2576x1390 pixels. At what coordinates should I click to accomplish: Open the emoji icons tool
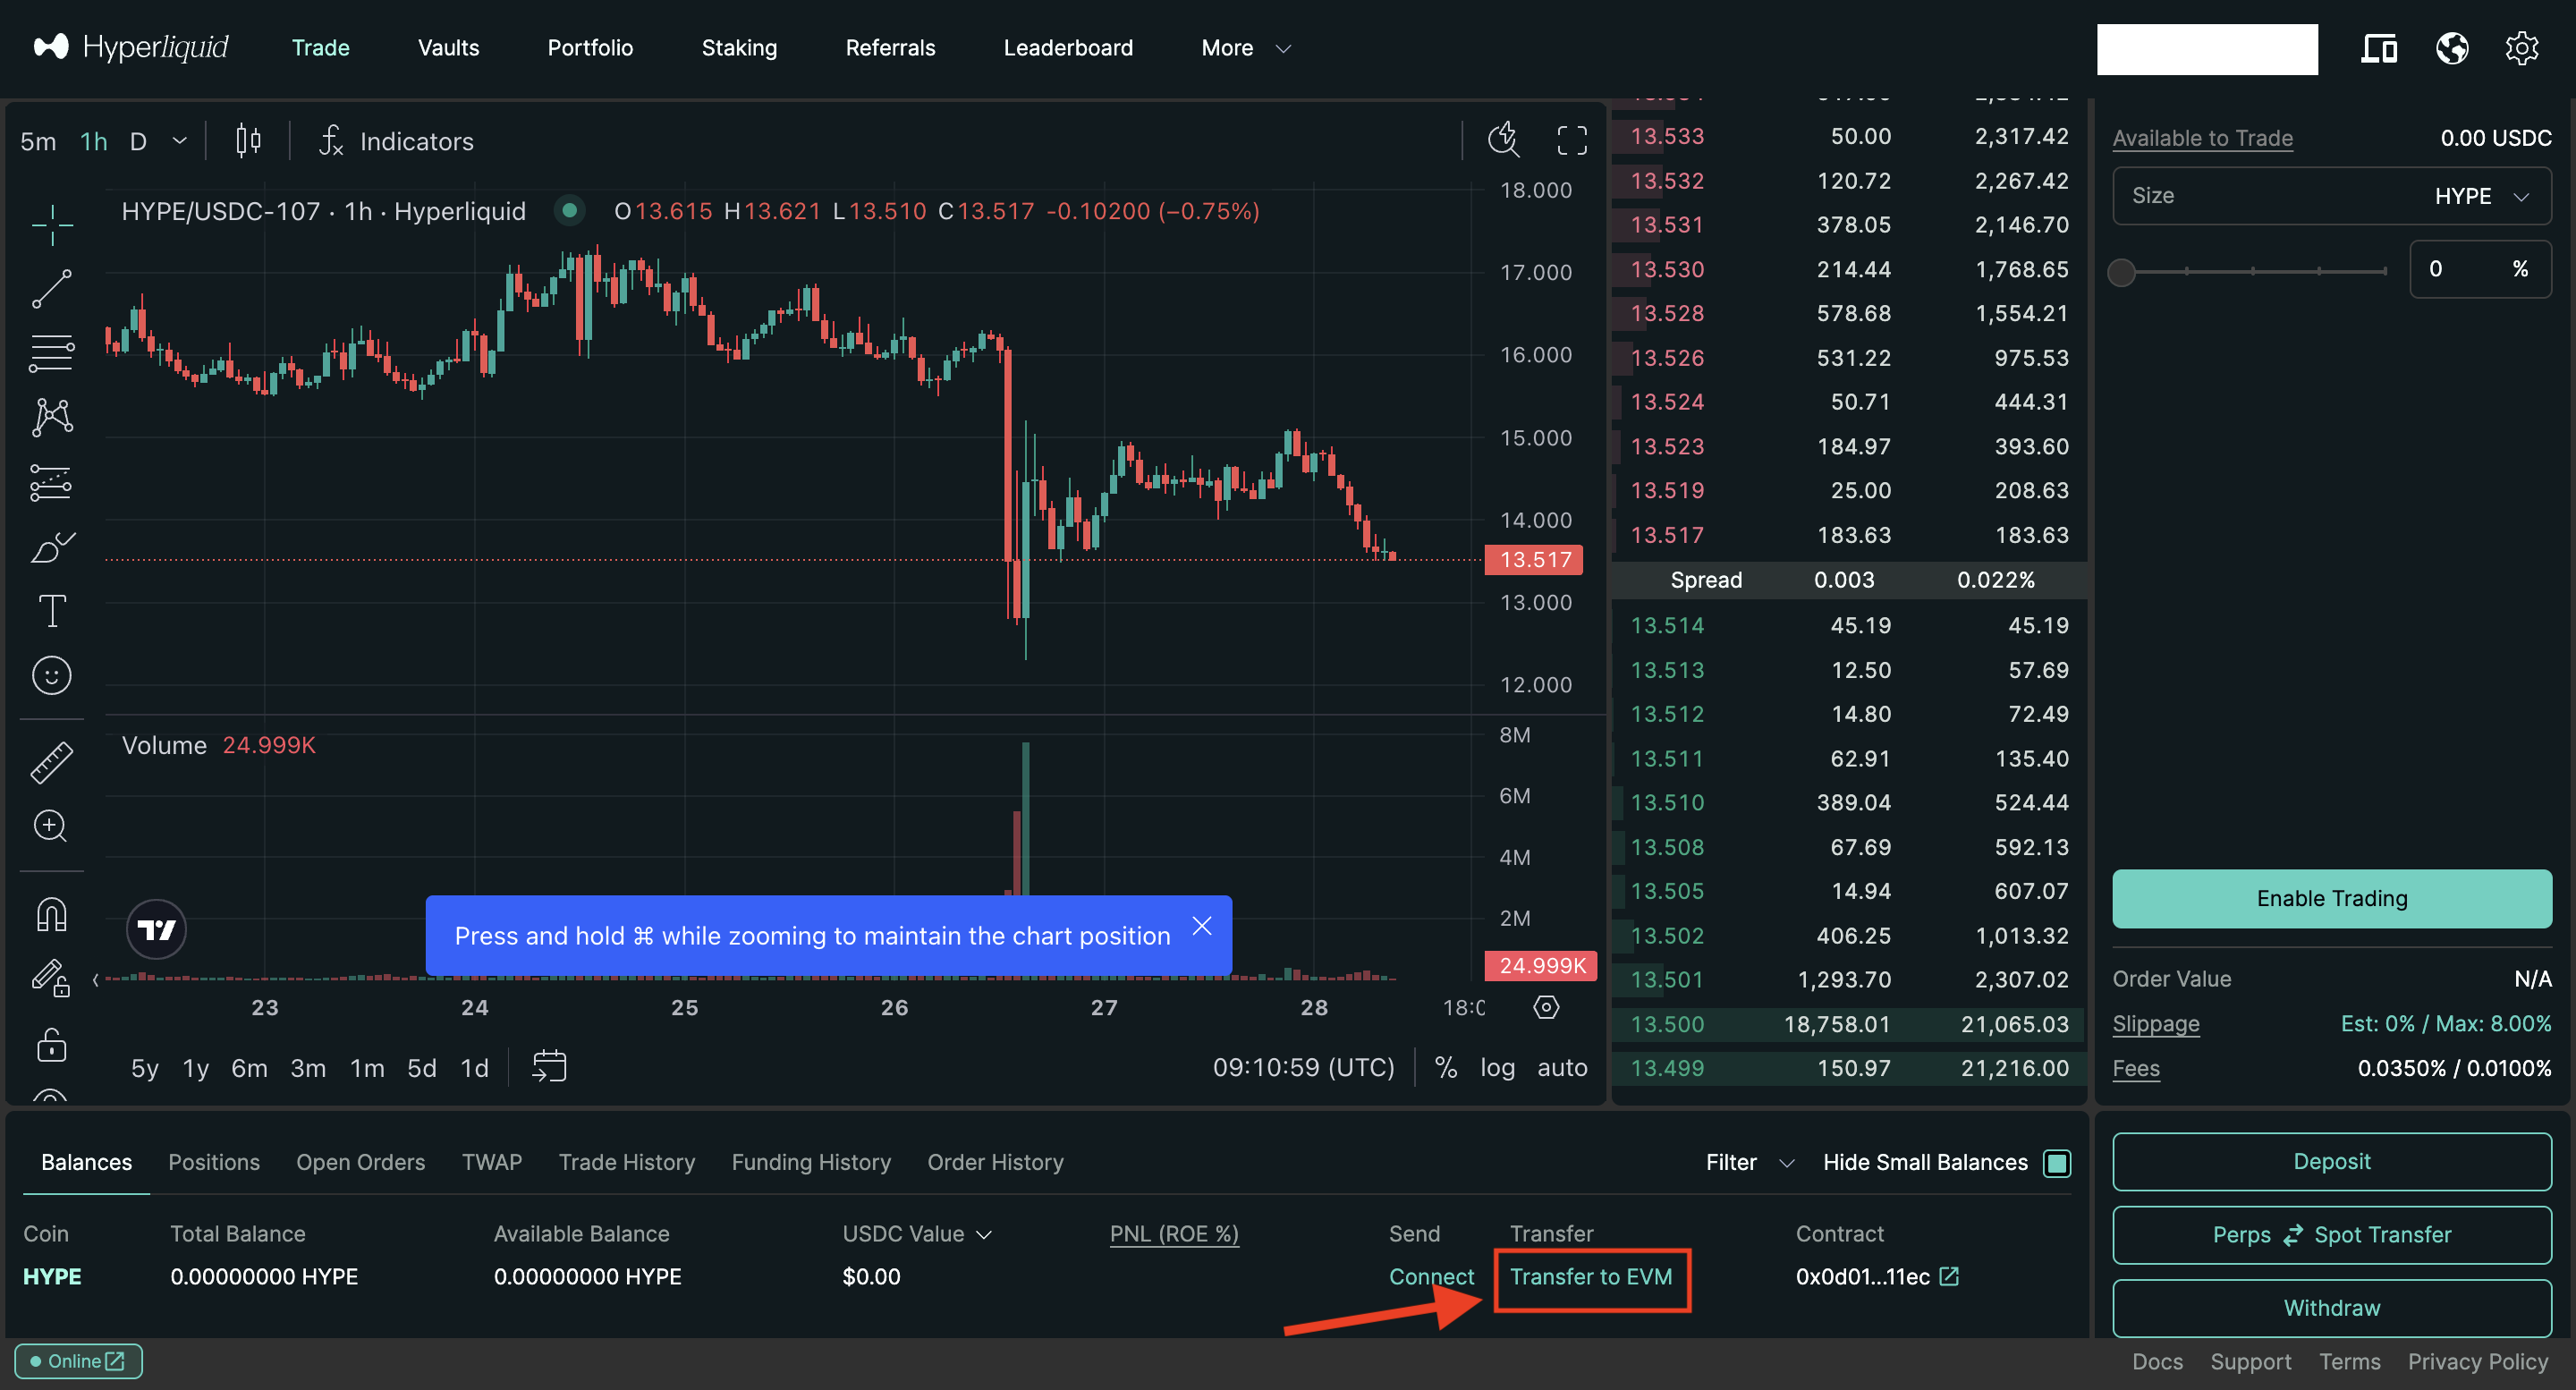pos(51,676)
